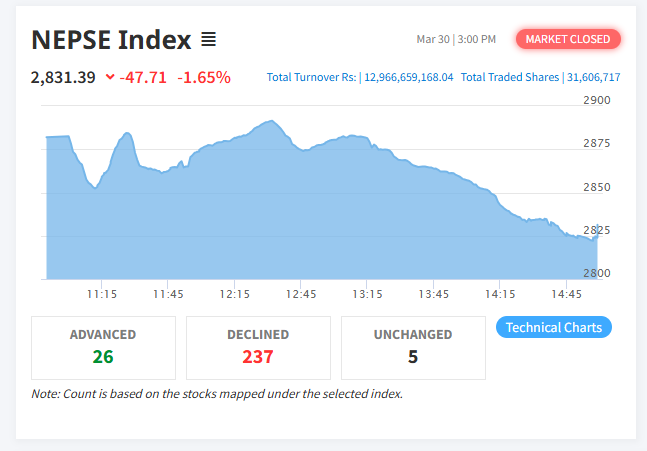Click the NEPSE Index heading
This screenshot has height=451, width=647.
pyautogui.click(x=111, y=40)
